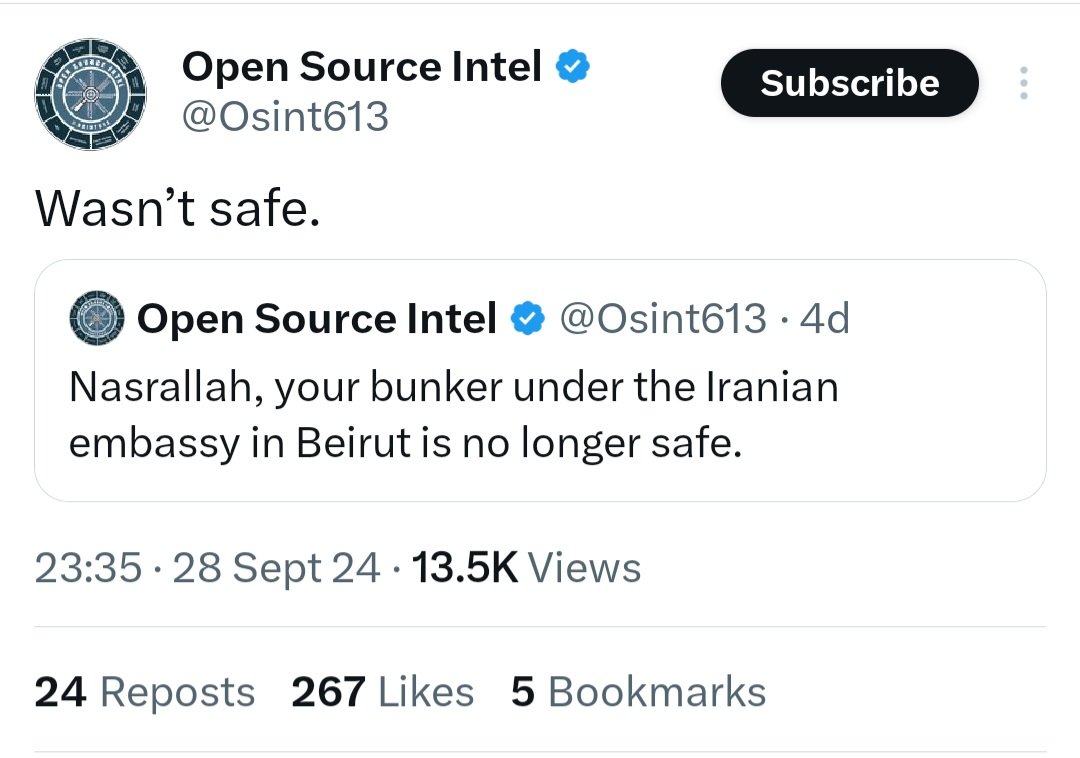The width and height of the screenshot is (1080, 758).
Task: Click the Open Source Intel display name at top
Action: tap(362, 67)
